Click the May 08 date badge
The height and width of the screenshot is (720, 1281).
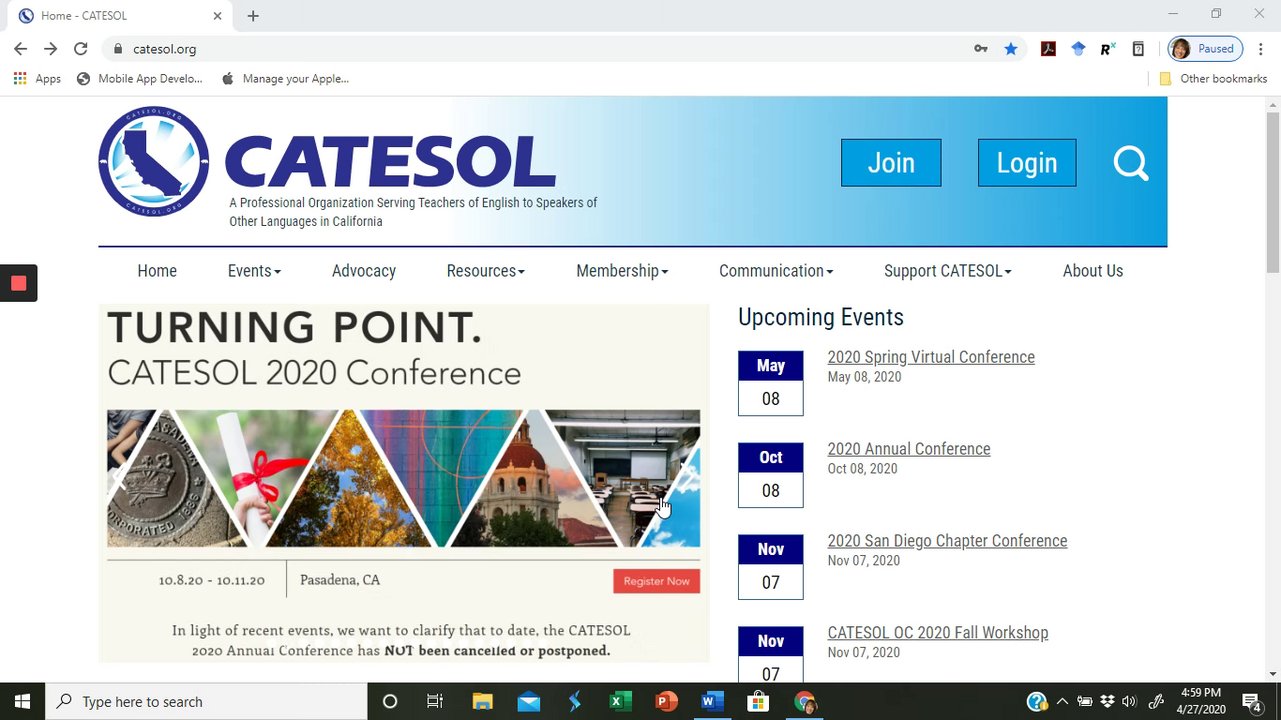click(x=771, y=383)
